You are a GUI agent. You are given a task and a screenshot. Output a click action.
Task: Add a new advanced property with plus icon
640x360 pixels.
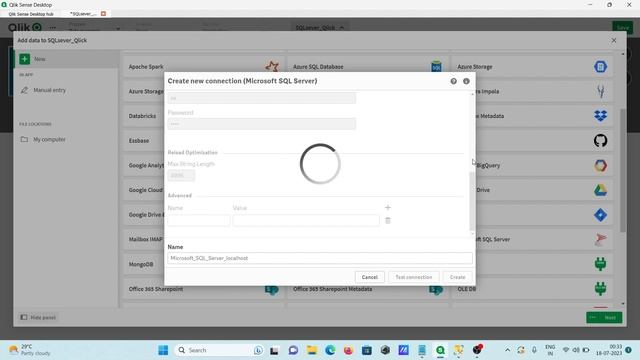[x=388, y=207]
